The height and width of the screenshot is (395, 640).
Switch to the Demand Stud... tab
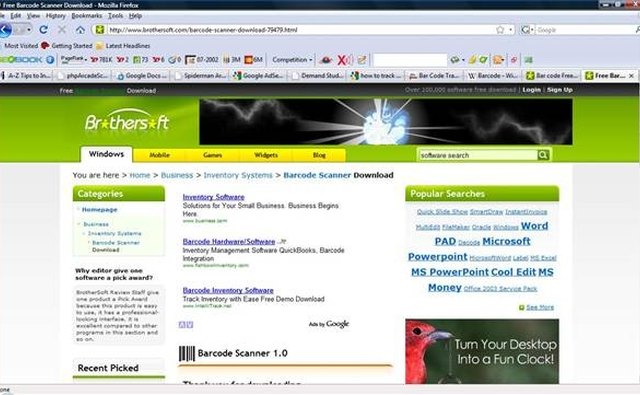tap(318, 75)
